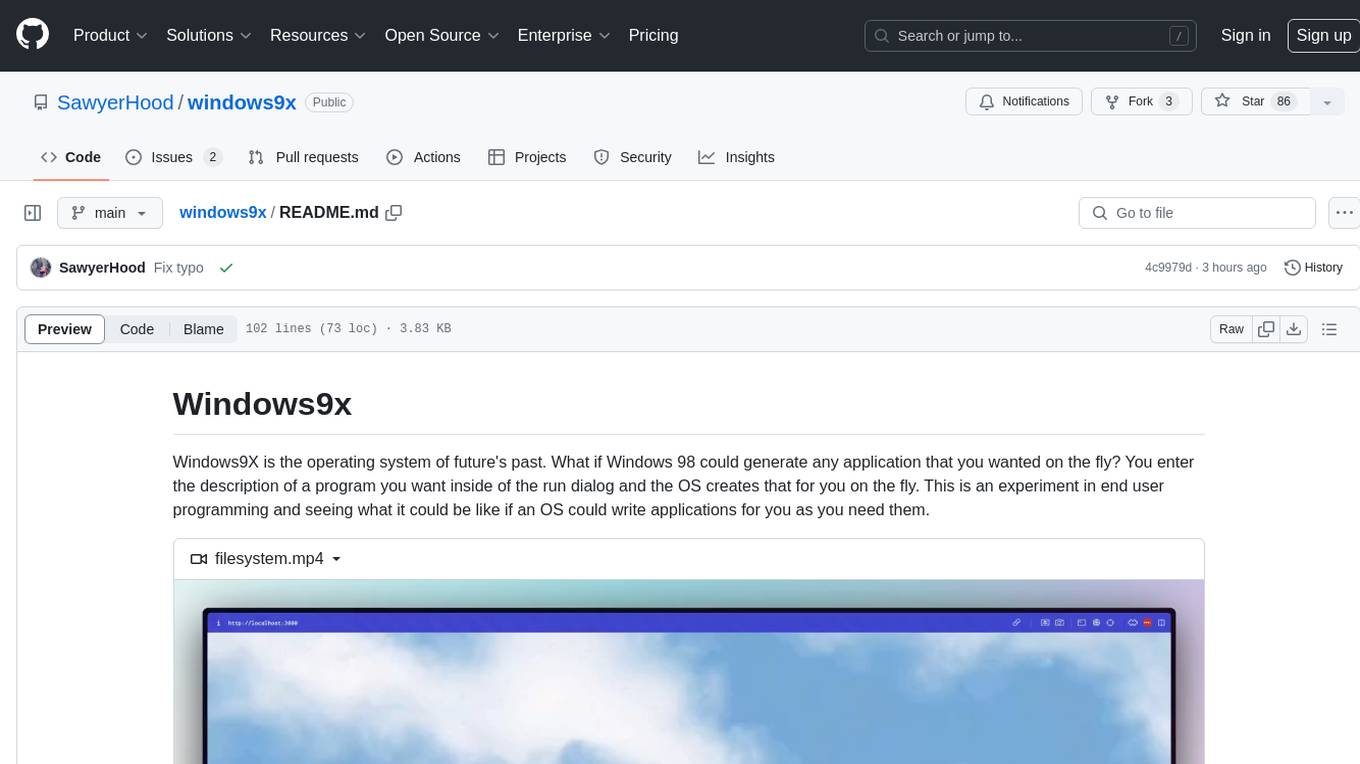Open the Pricing page
Screen dimensions: 1360x764
pos(653,35)
